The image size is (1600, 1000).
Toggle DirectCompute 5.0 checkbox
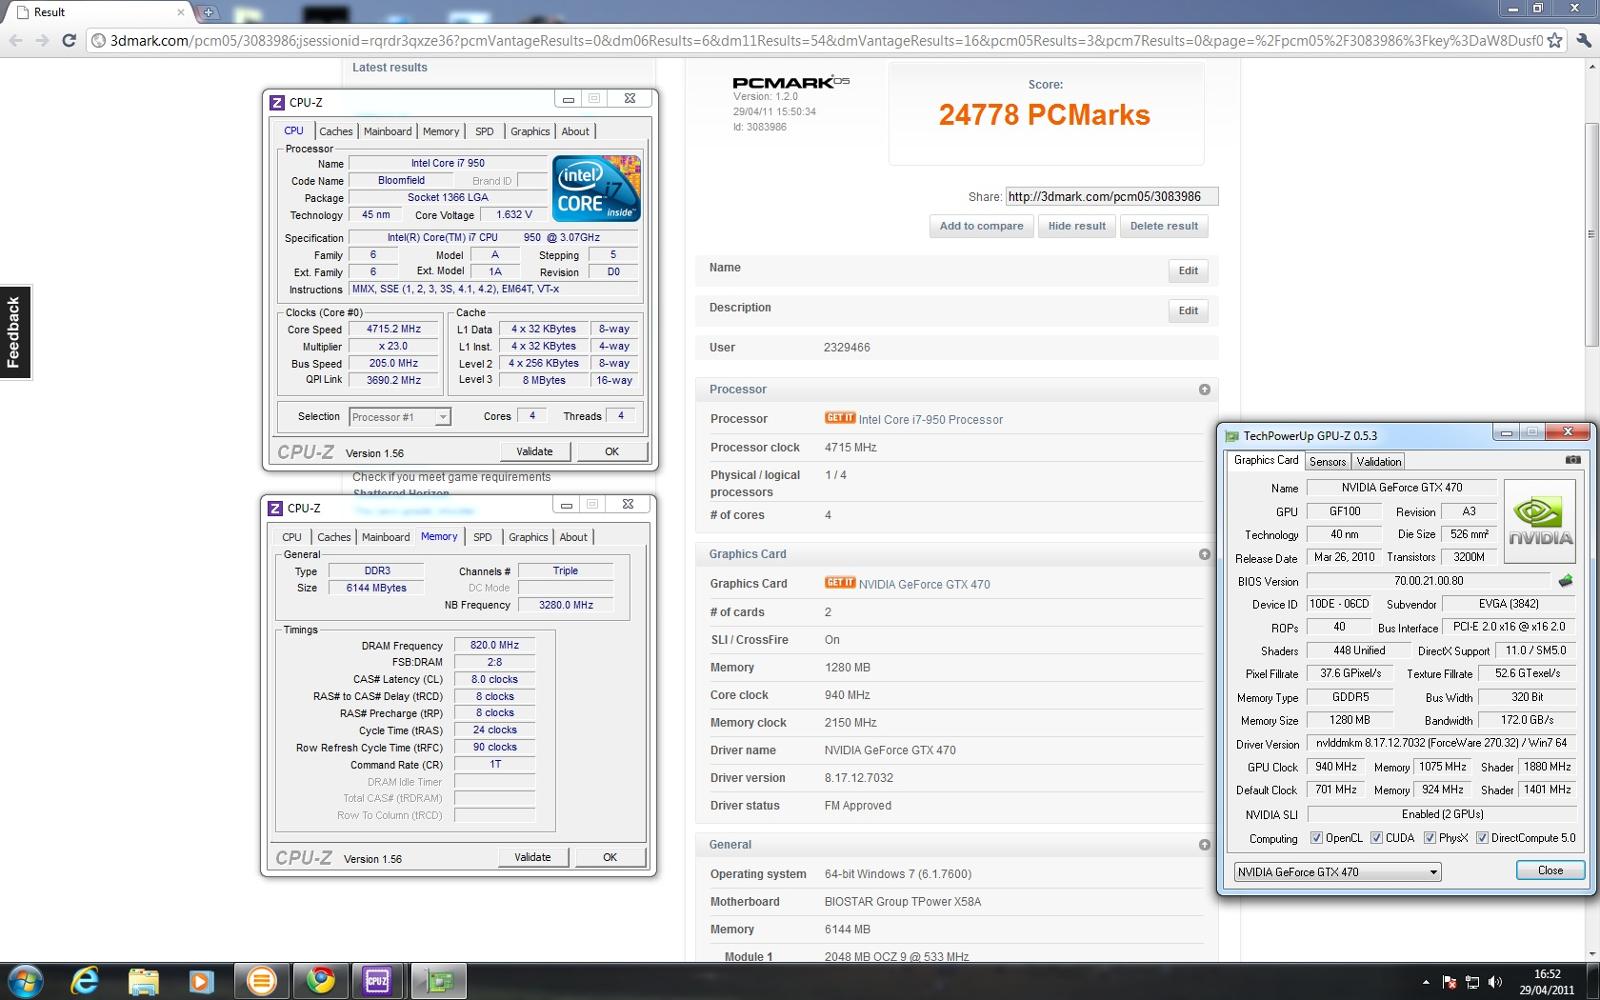tap(1482, 838)
